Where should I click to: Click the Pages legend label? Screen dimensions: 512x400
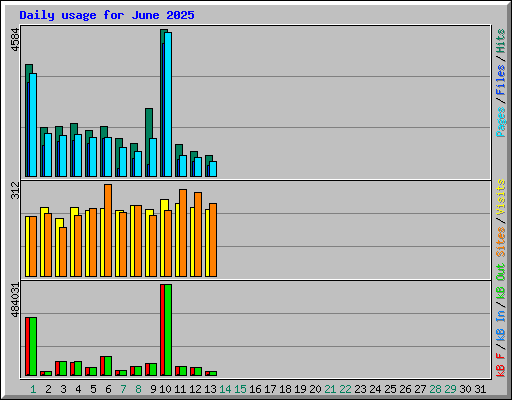(501, 122)
